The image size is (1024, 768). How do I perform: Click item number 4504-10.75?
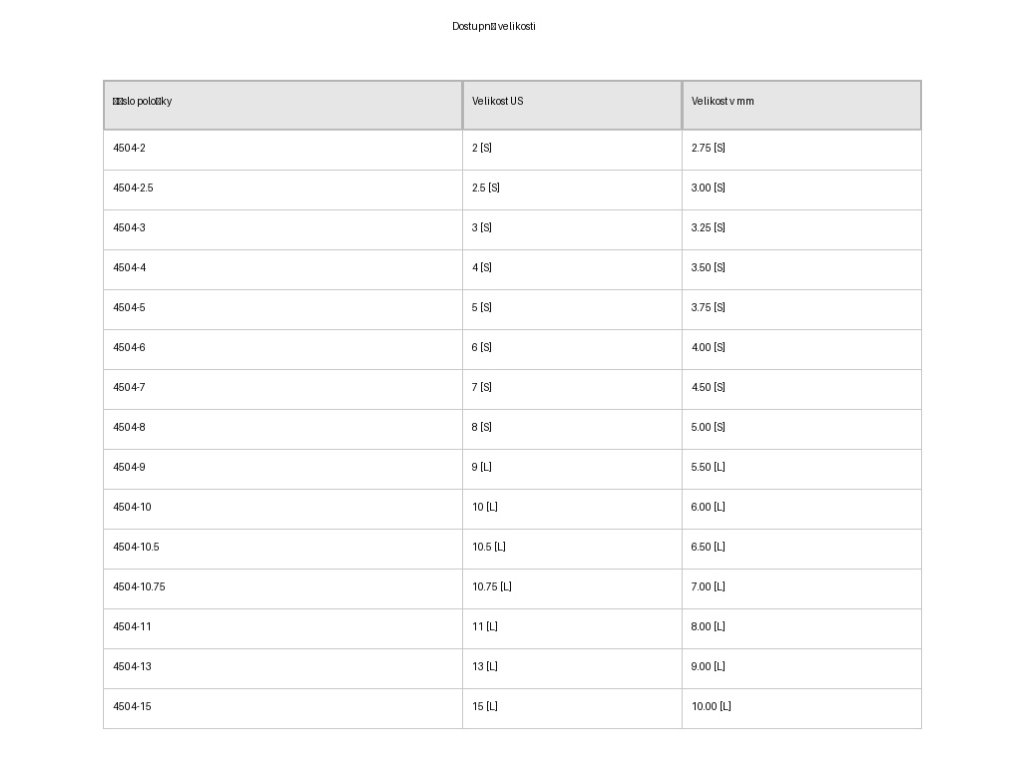pyautogui.click(x=139, y=588)
